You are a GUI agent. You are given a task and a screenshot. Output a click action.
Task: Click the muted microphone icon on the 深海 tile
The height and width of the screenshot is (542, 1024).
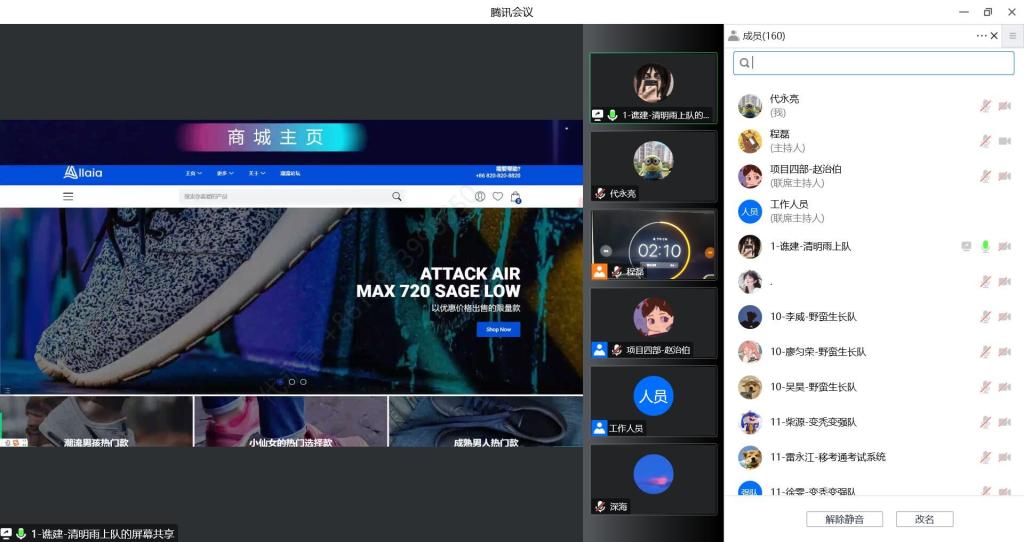(x=600, y=507)
